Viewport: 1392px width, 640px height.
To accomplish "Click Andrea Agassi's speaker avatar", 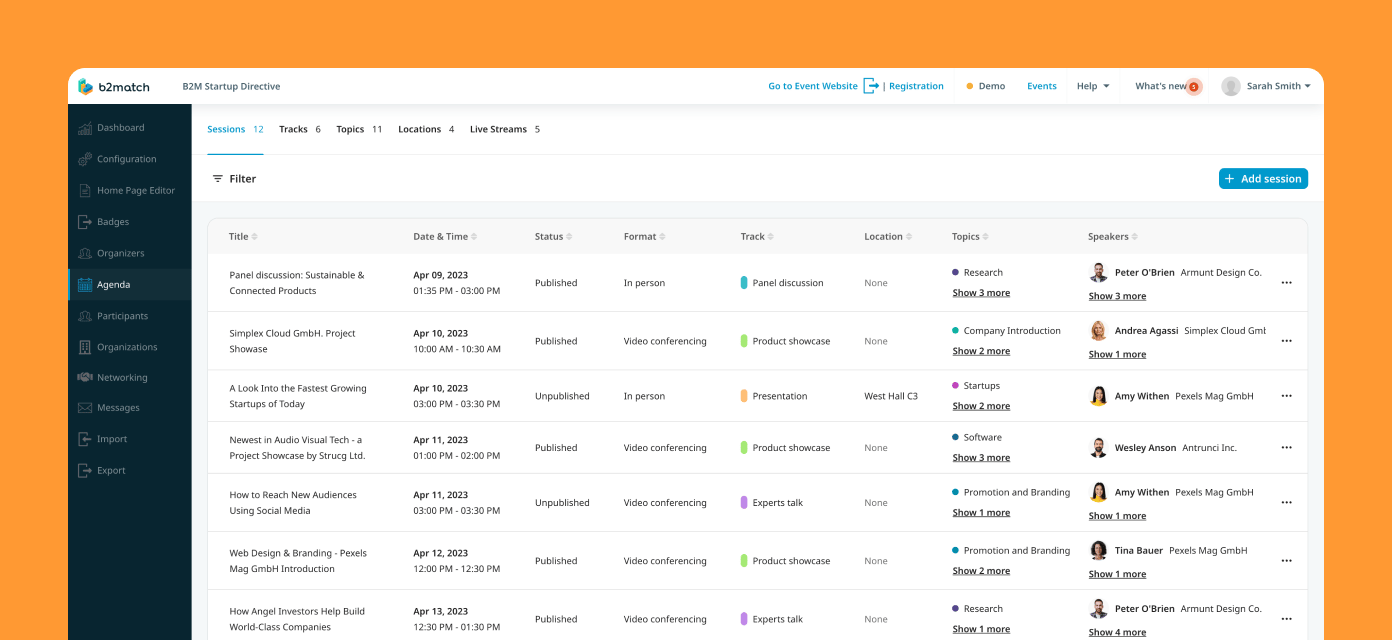I will click(x=1098, y=331).
